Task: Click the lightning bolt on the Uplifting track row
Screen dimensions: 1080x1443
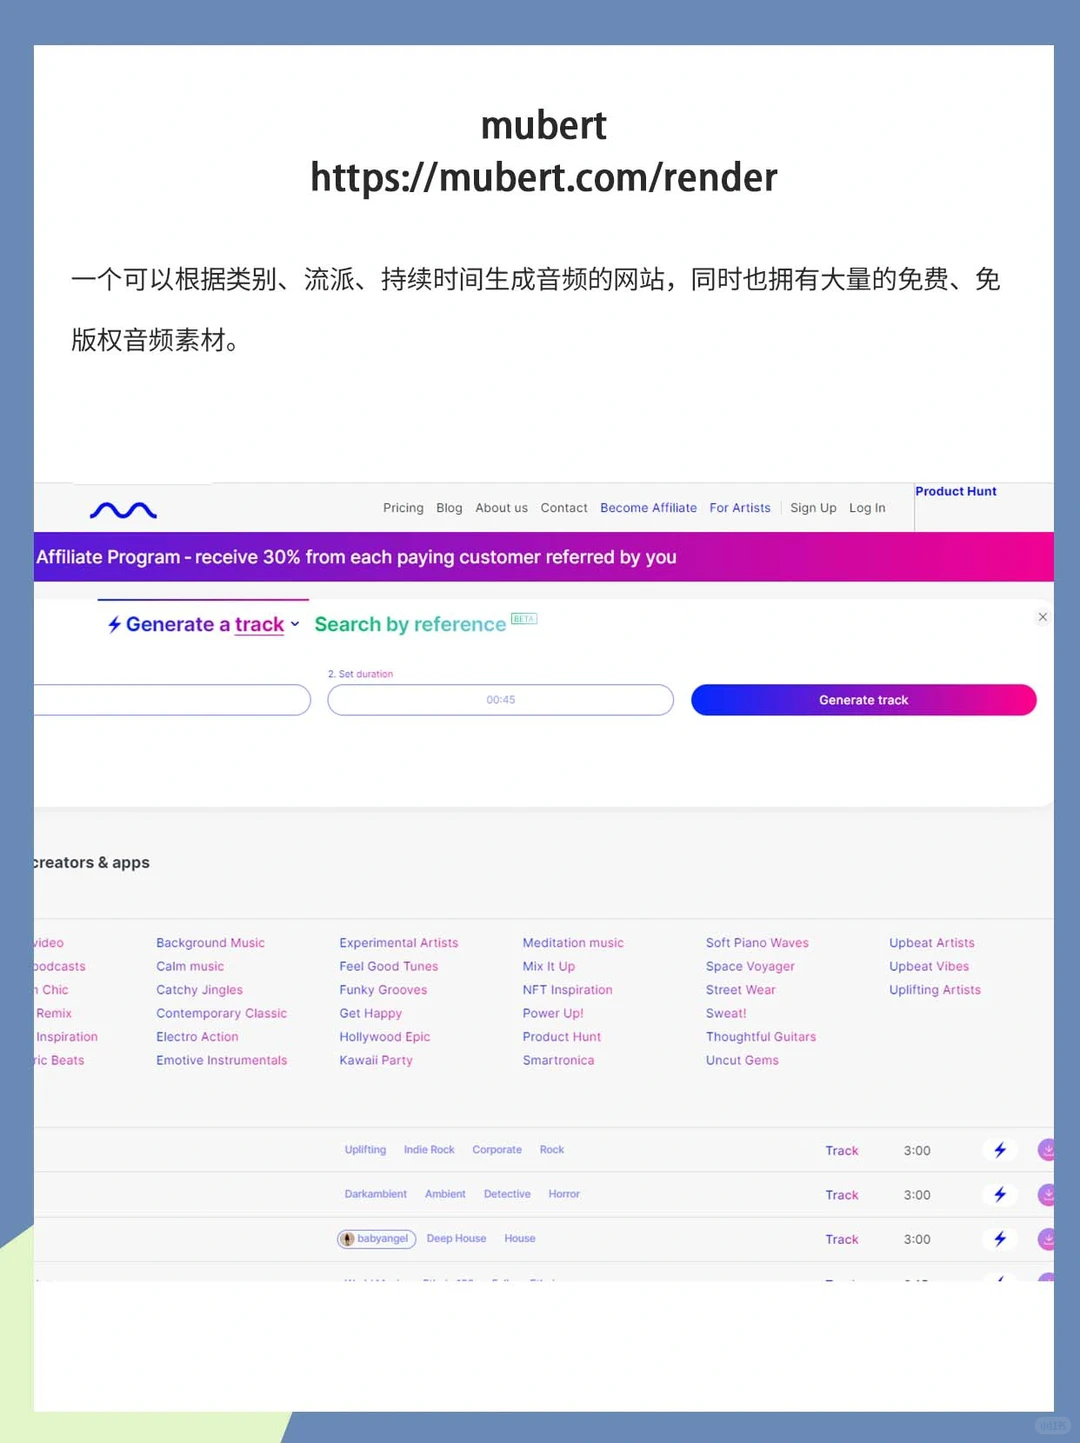Action: pos(1000,1150)
